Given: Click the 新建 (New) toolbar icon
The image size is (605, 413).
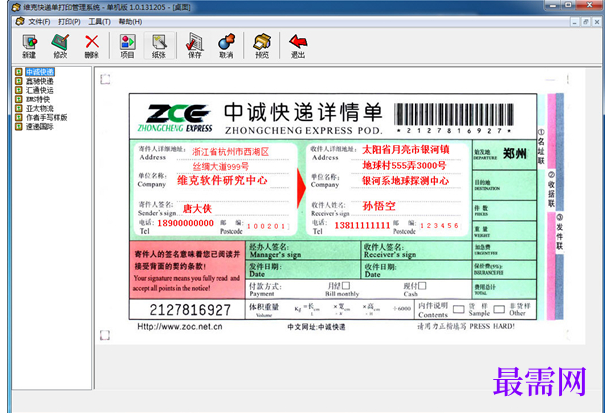Looking at the screenshot, I should click(x=29, y=46).
